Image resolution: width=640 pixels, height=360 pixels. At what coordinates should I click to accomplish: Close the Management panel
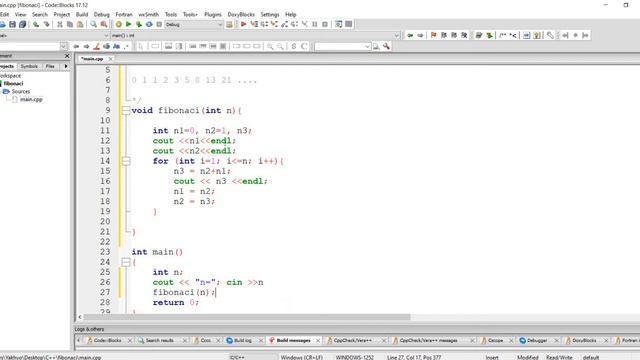pos(67,56)
